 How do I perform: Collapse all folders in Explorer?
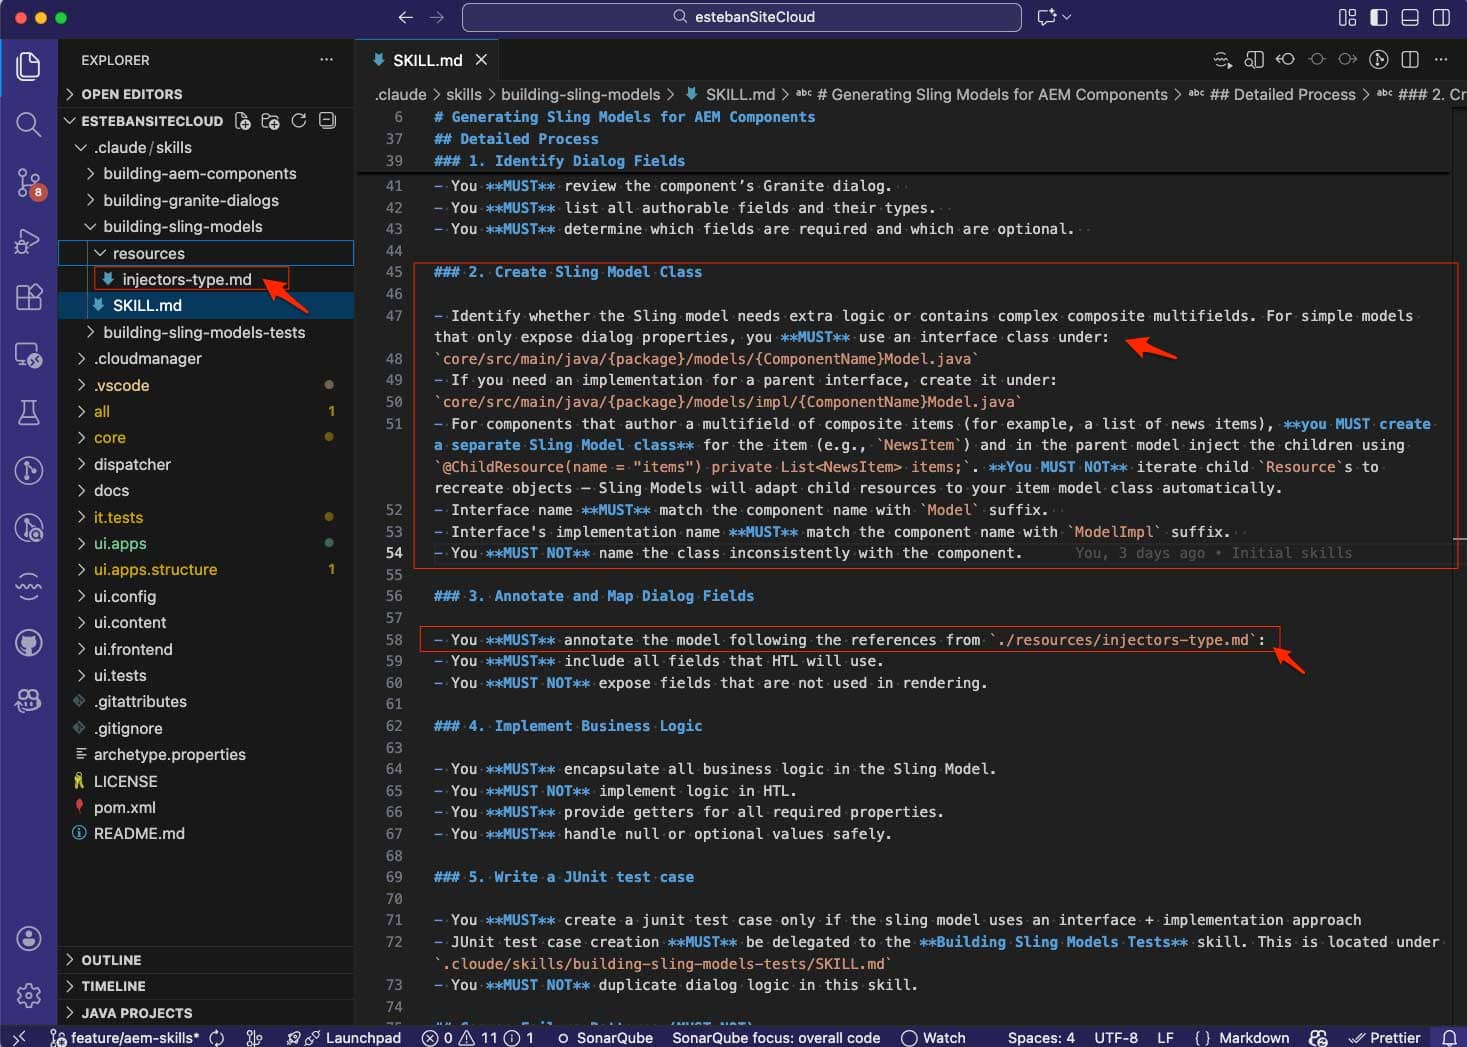click(x=327, y=121)
